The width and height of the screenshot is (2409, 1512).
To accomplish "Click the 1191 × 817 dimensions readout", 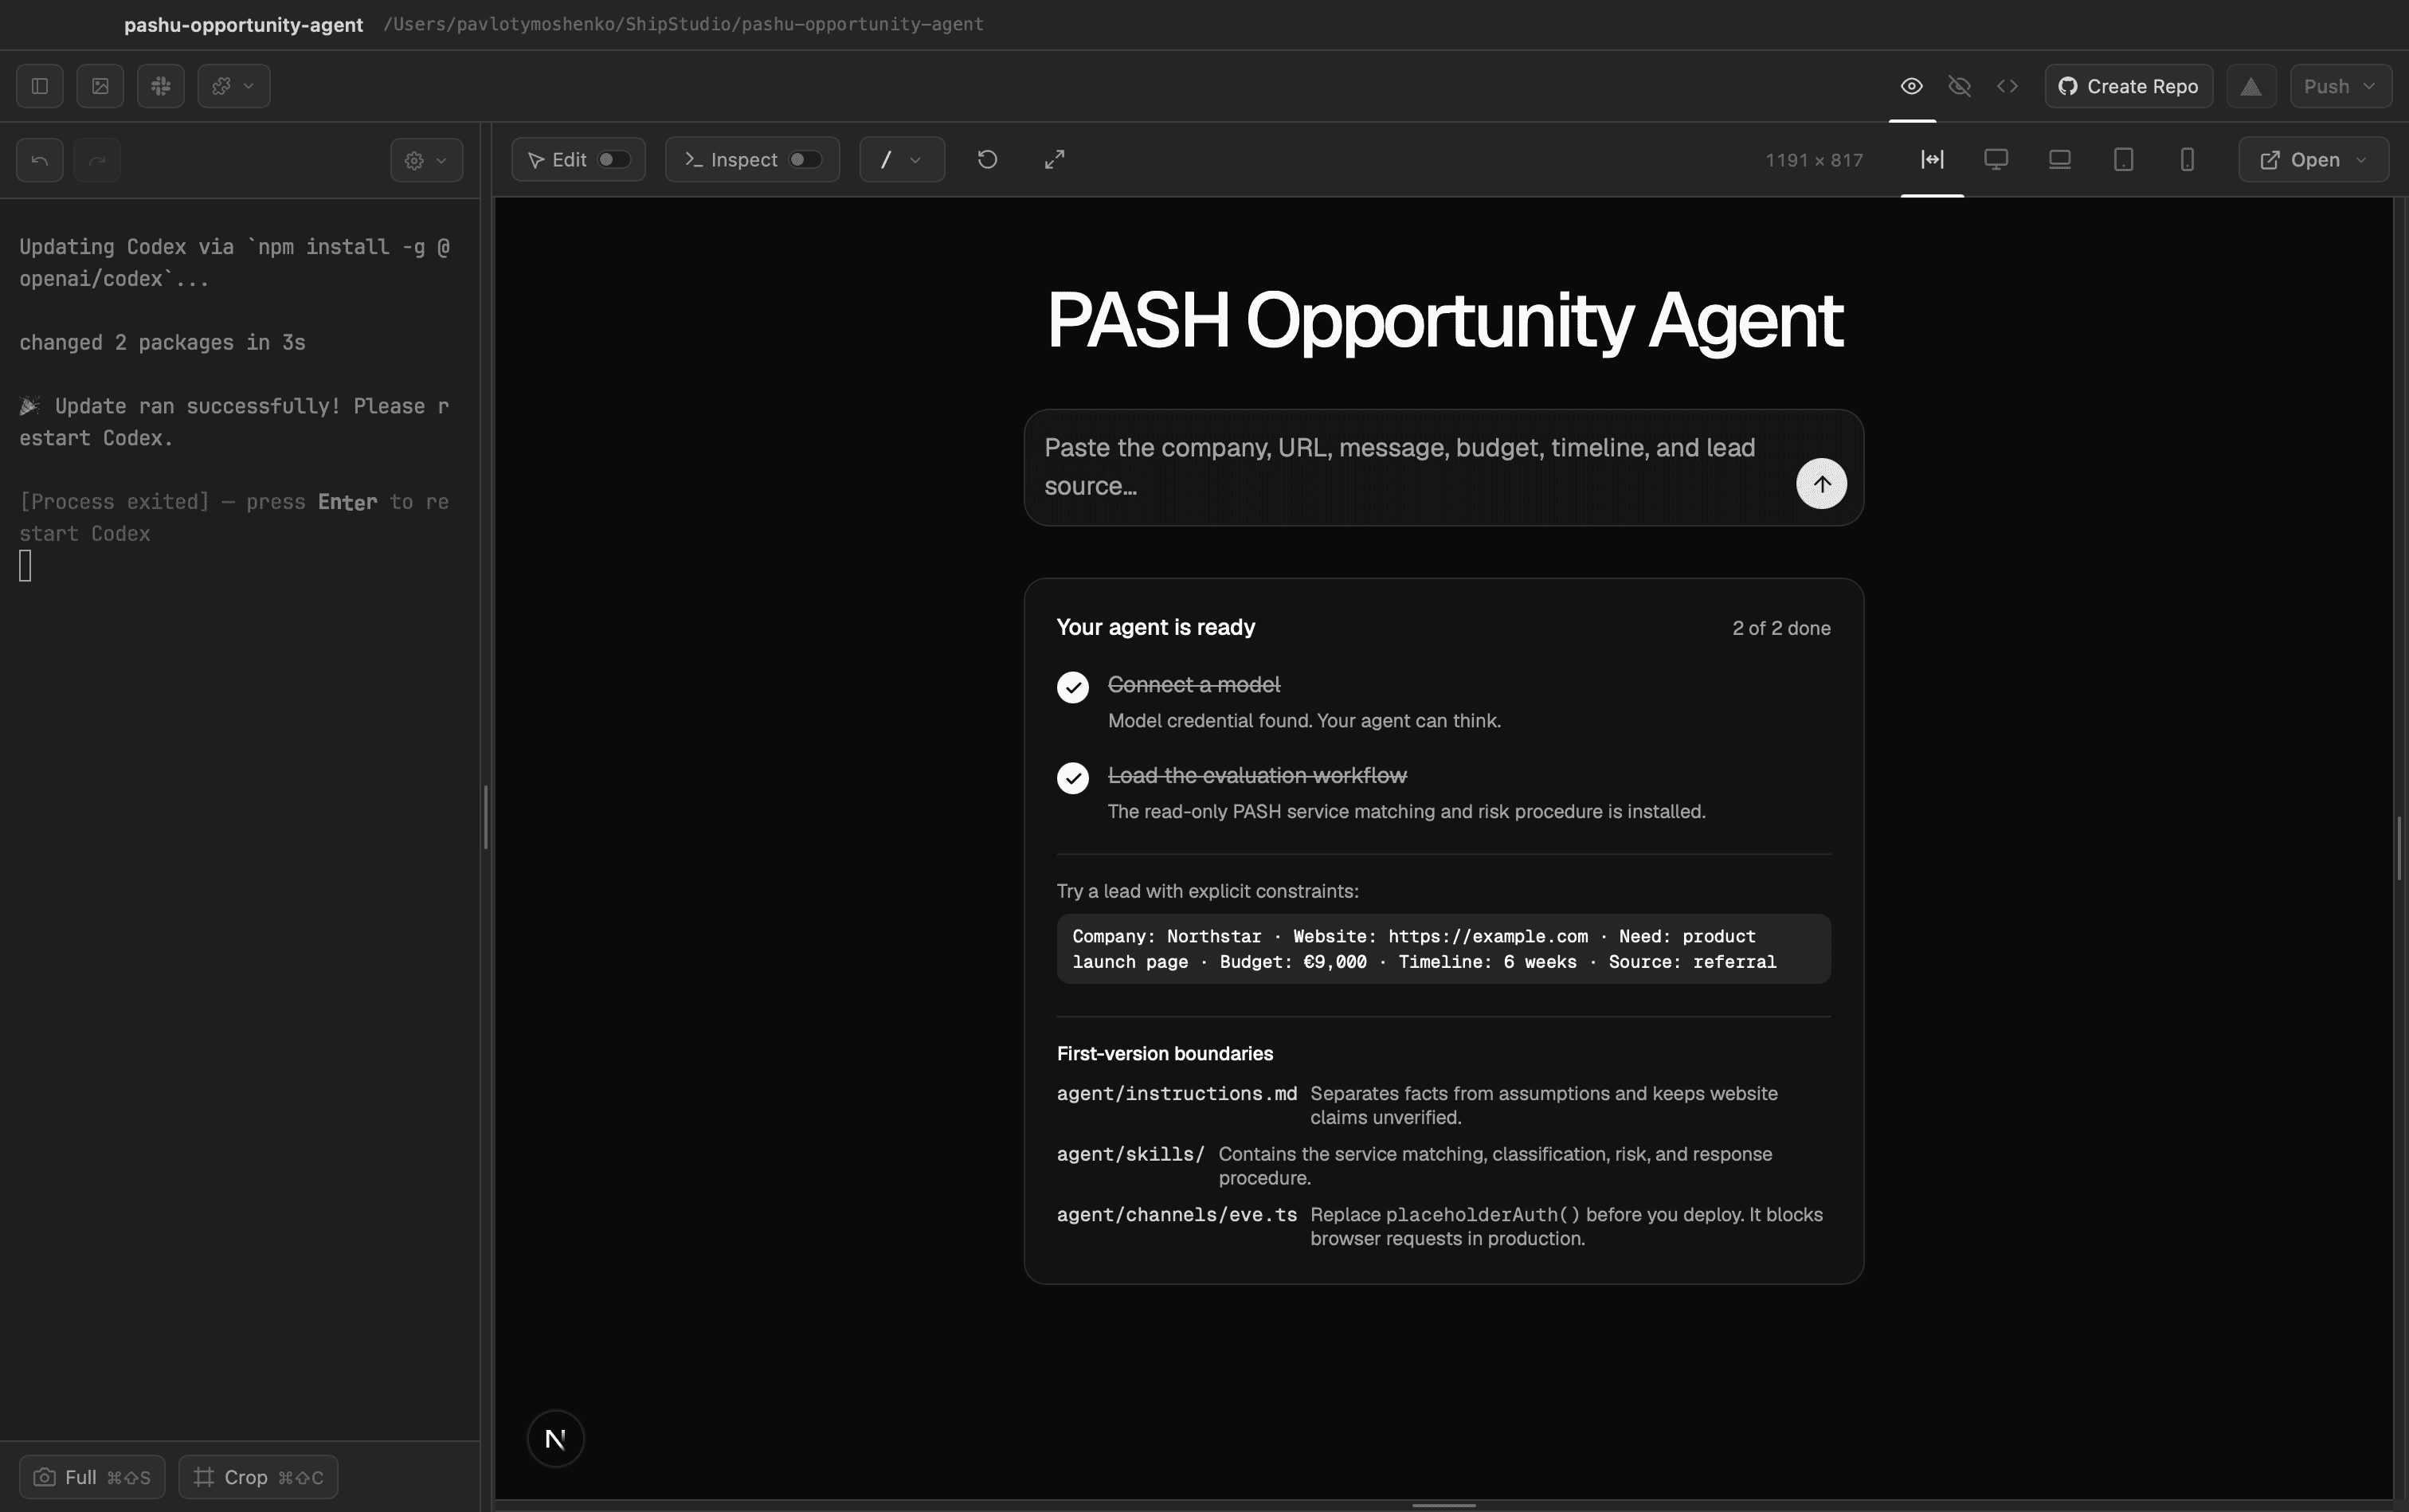I will 1814,160.
